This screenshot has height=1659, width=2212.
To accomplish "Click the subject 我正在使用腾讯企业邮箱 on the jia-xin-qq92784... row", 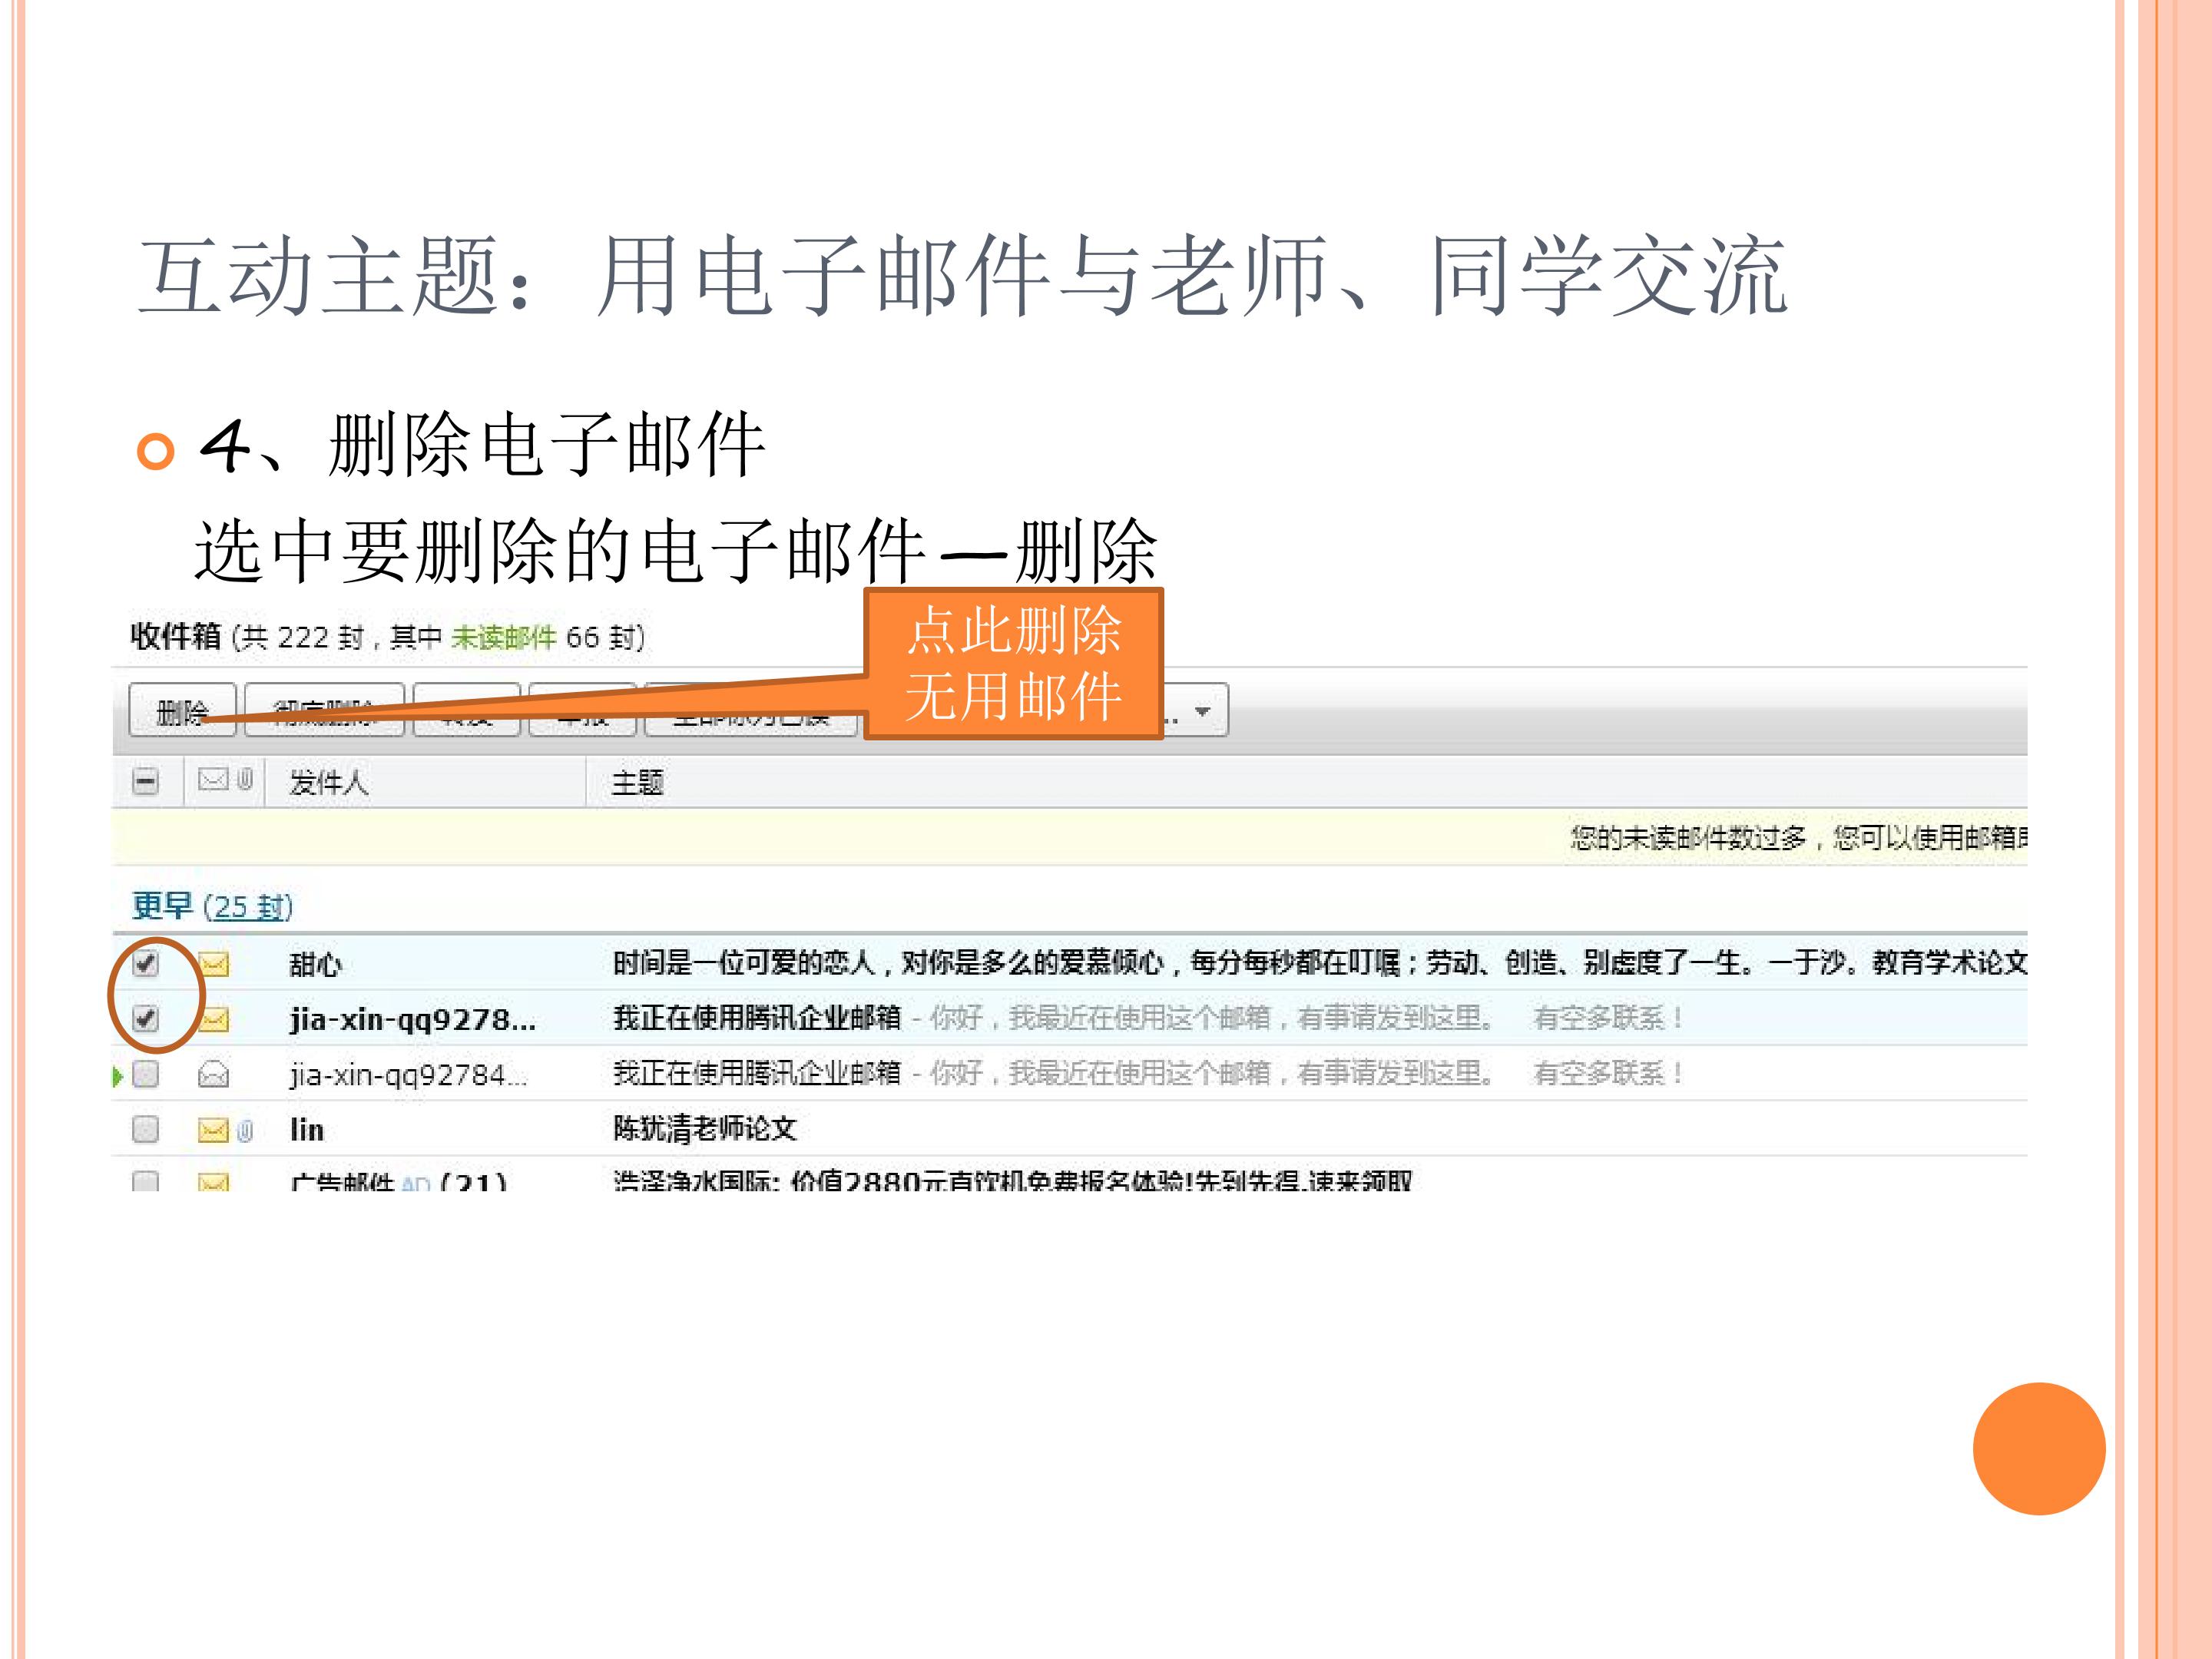I will [x=757, y=1074].
